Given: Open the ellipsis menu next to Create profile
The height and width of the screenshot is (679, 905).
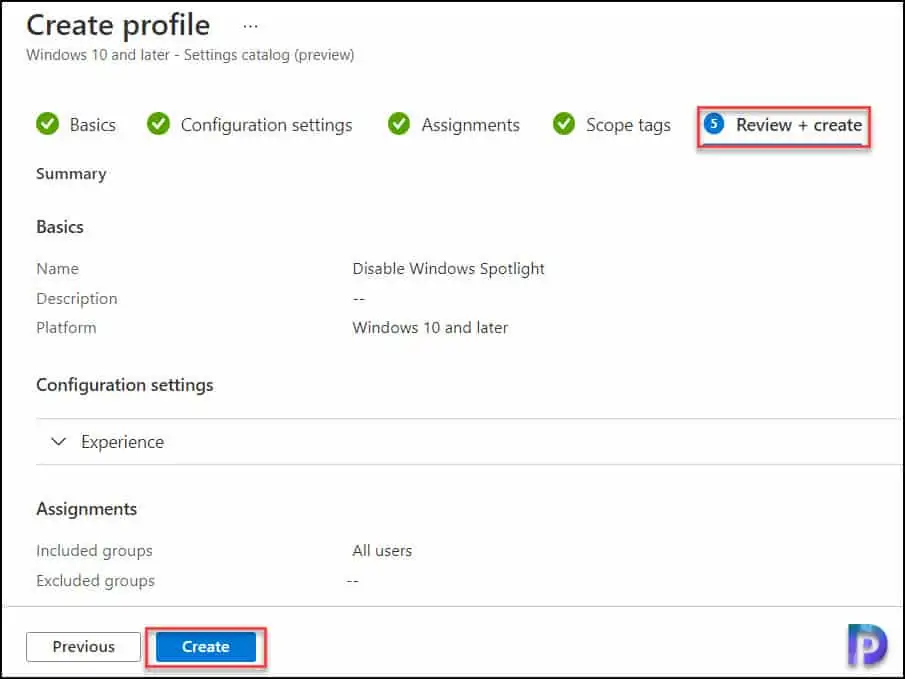Looking at the screenshot, I should point(250,26).
